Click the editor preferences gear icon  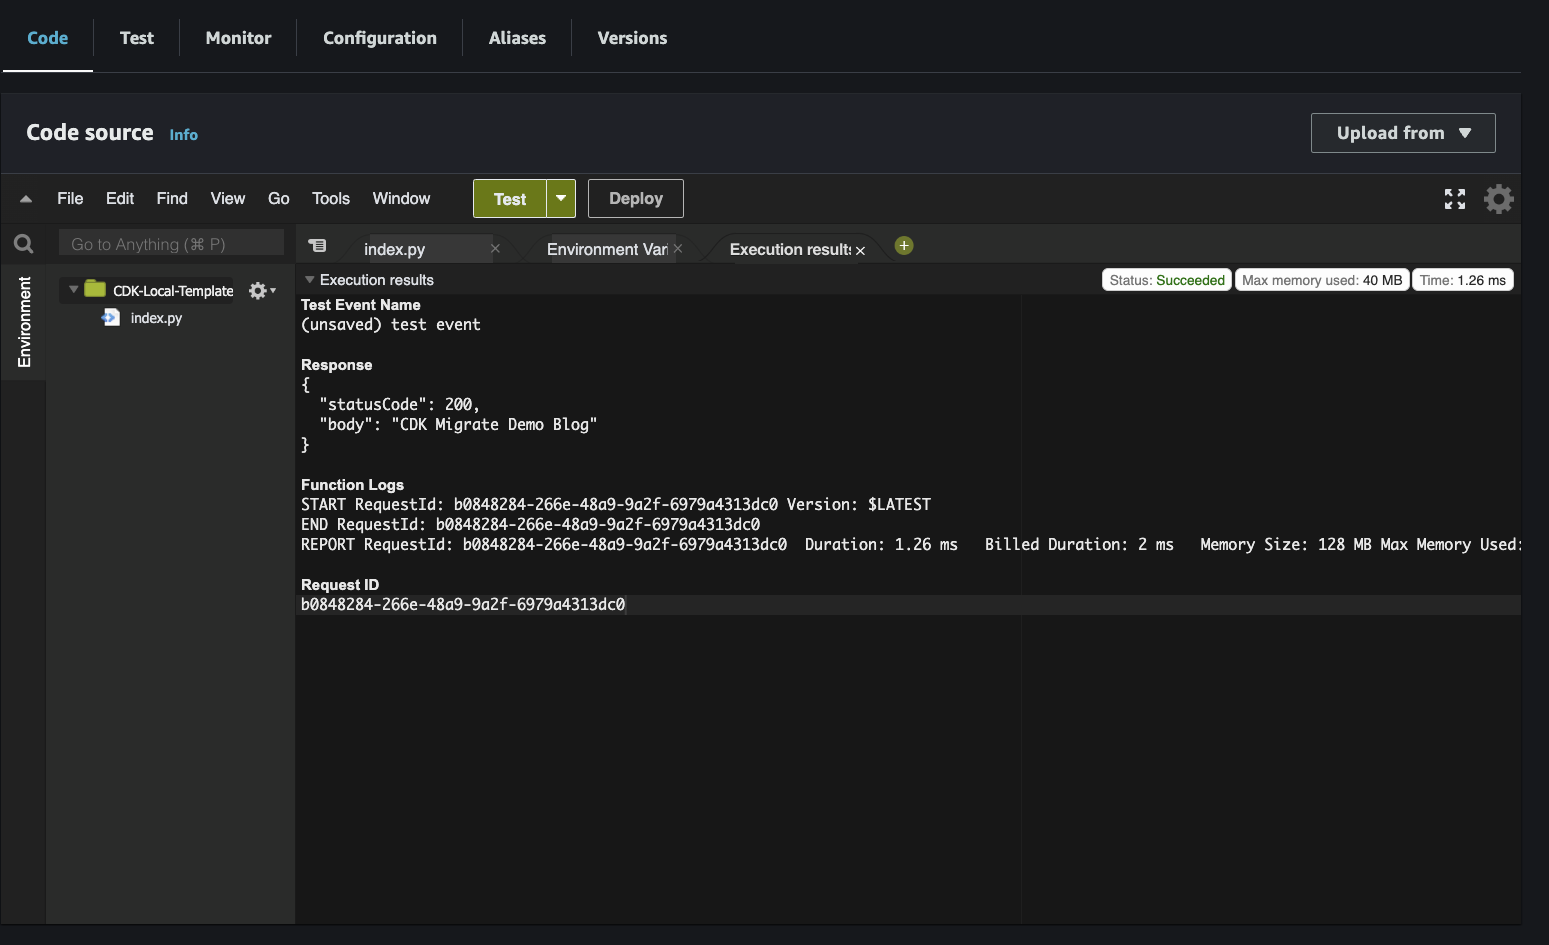point(1498,198)
